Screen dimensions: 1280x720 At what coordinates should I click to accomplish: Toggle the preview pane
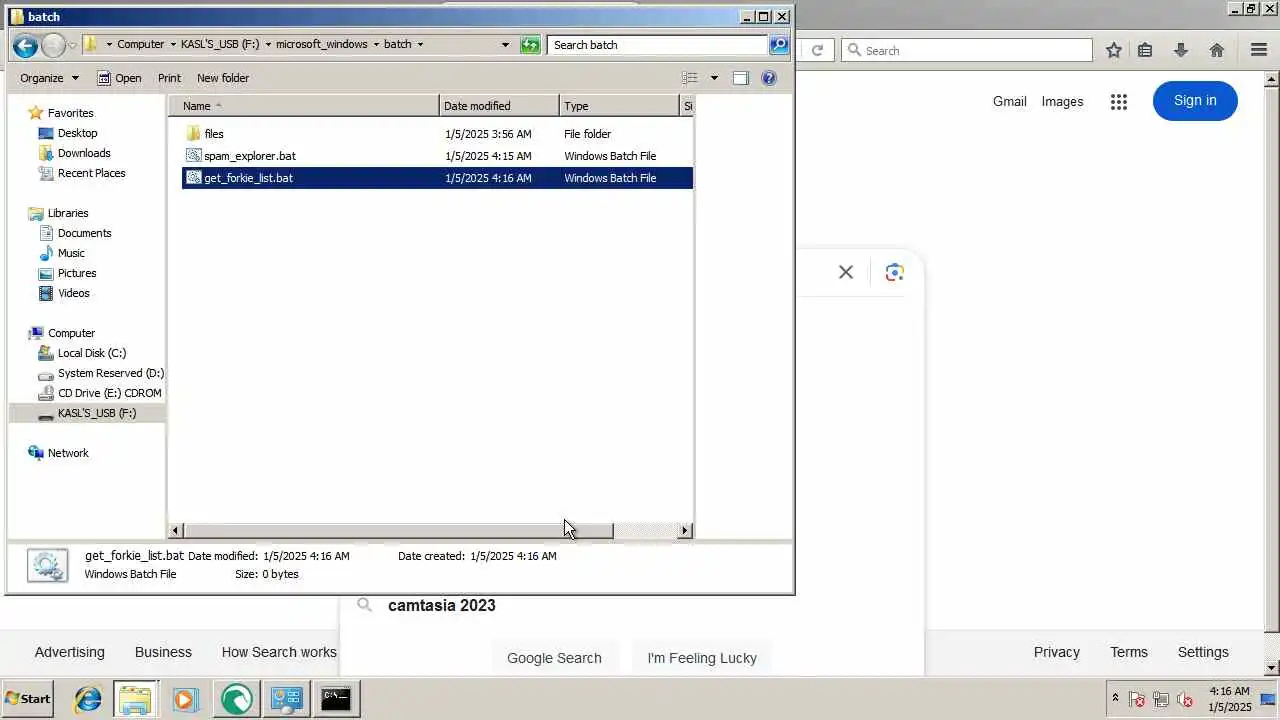(740, 78)
